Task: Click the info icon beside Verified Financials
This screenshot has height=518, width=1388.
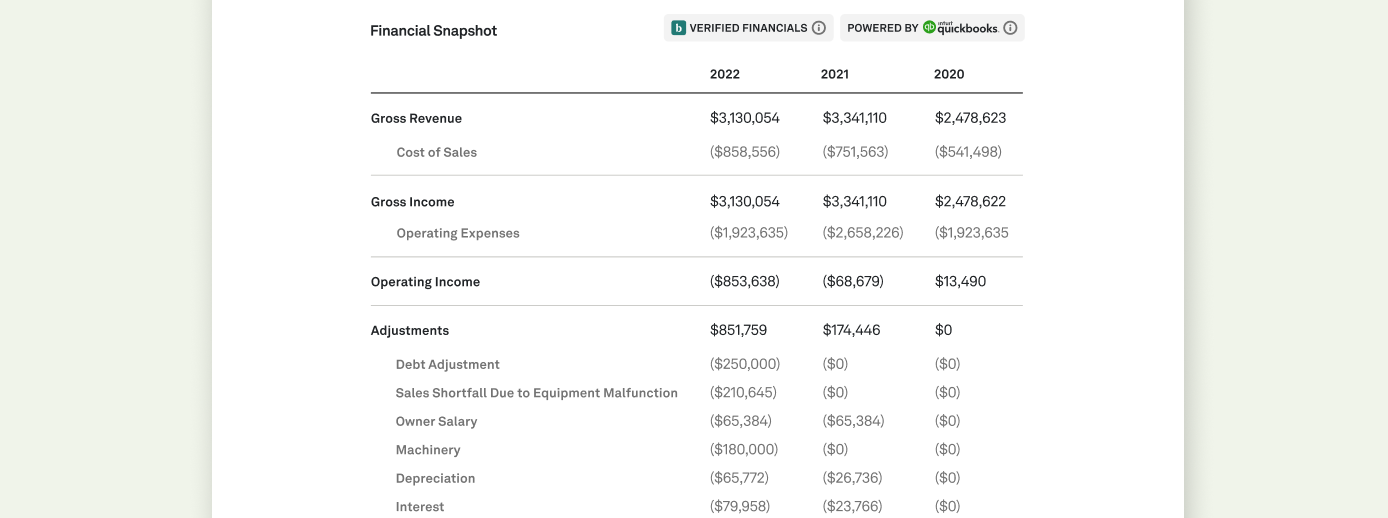Action: (x=819, y=28)
